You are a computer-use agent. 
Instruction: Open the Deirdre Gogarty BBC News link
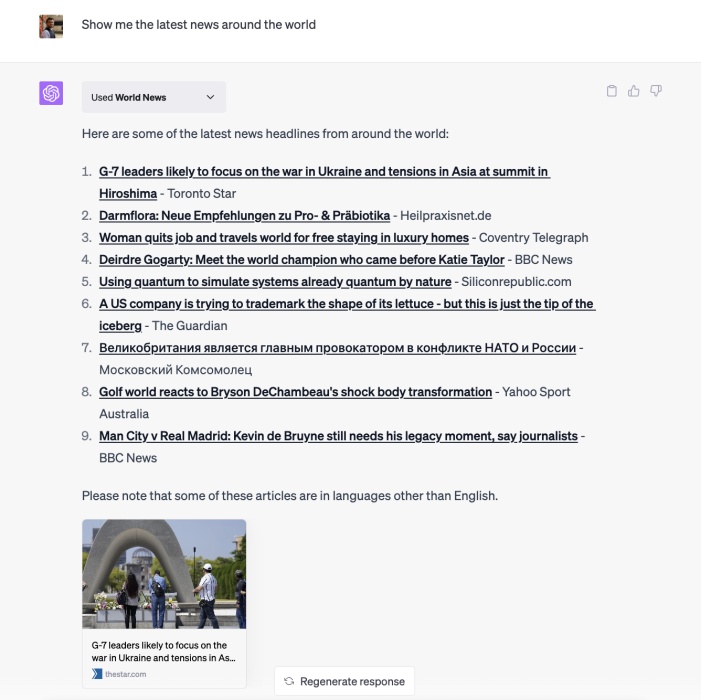click(x=302, y=259)
